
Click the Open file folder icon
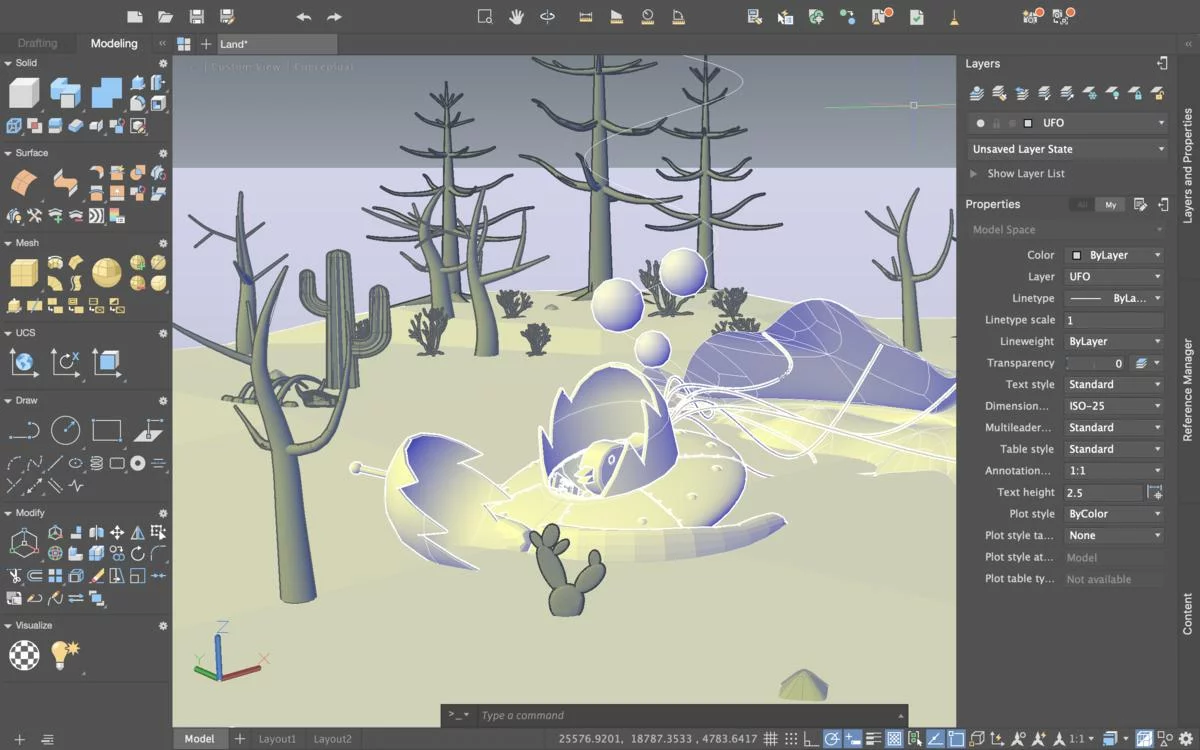point(166,16)
